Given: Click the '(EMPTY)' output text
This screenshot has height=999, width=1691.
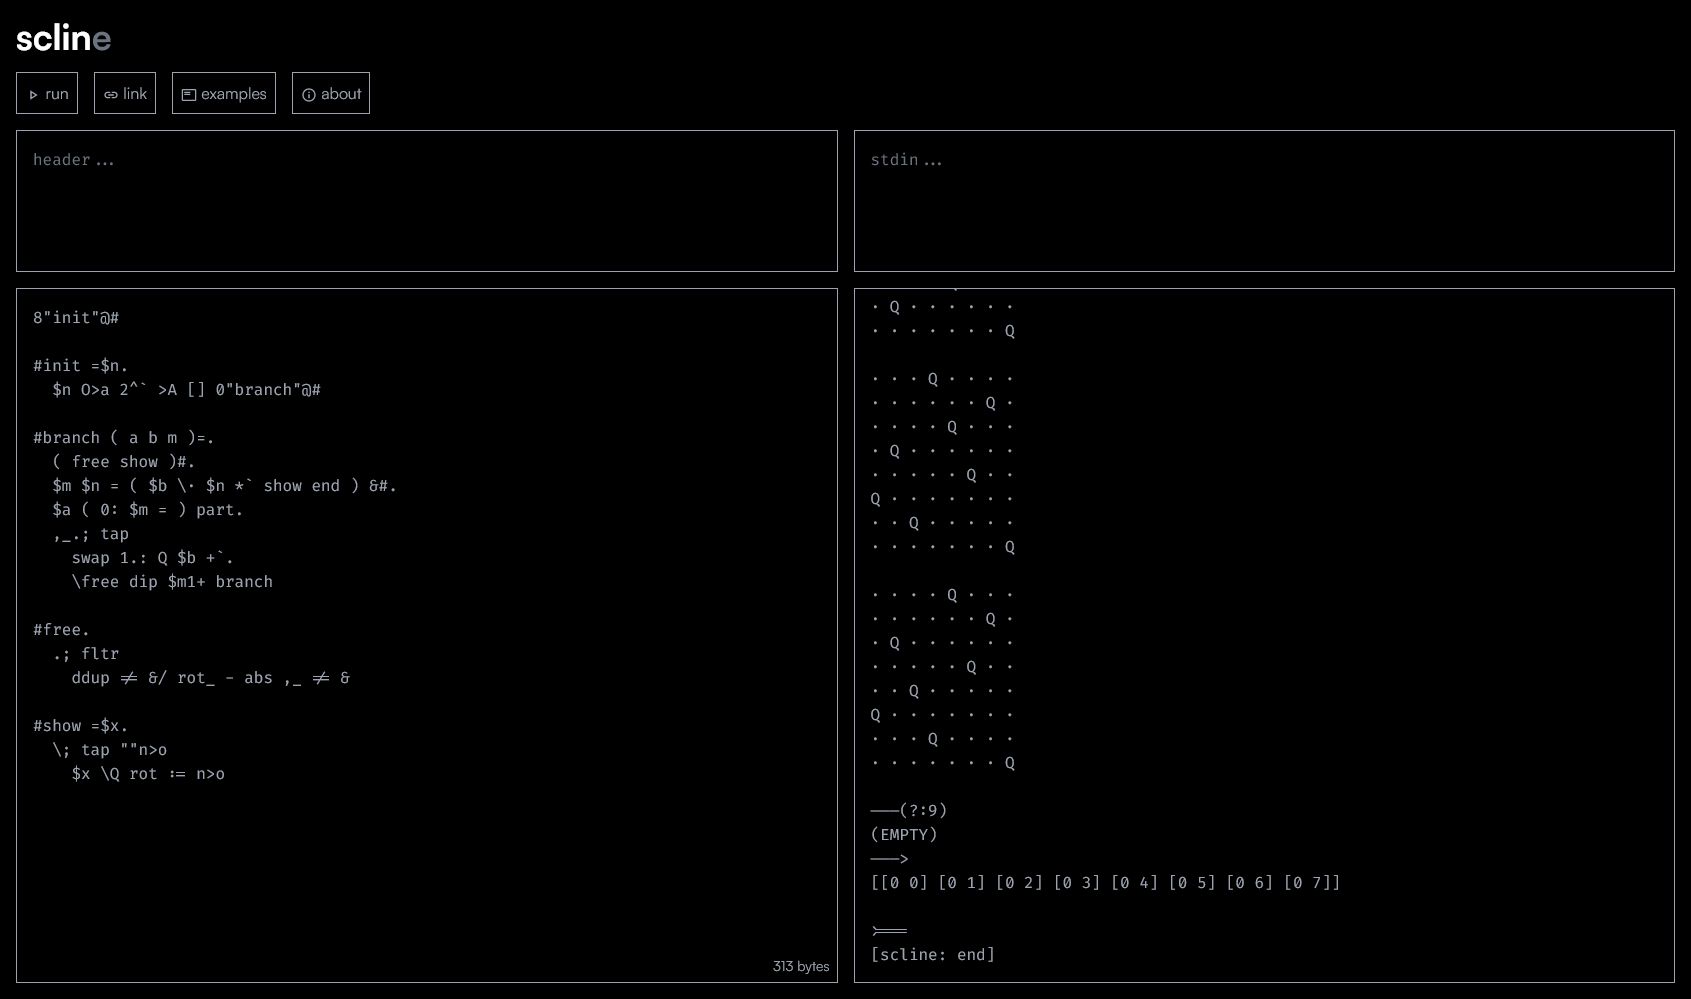Looking at the screenshot, I should click(x=904, y=834).
